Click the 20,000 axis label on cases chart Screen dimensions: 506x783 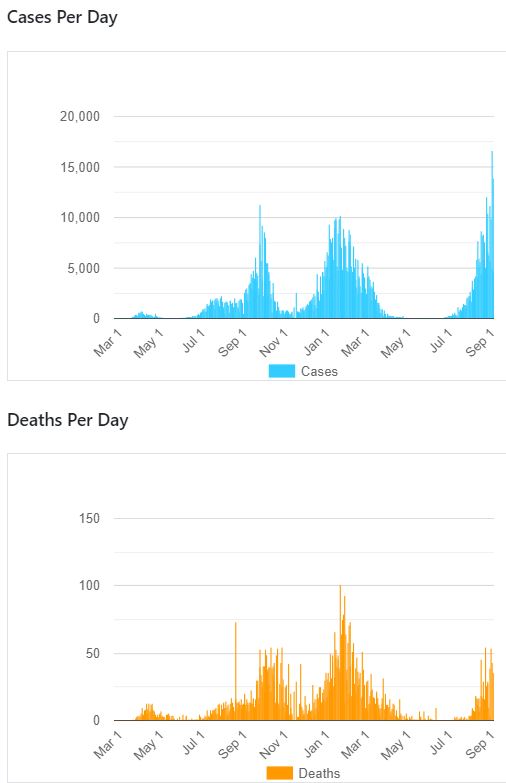pyautogui.click(x=80, y=116)
